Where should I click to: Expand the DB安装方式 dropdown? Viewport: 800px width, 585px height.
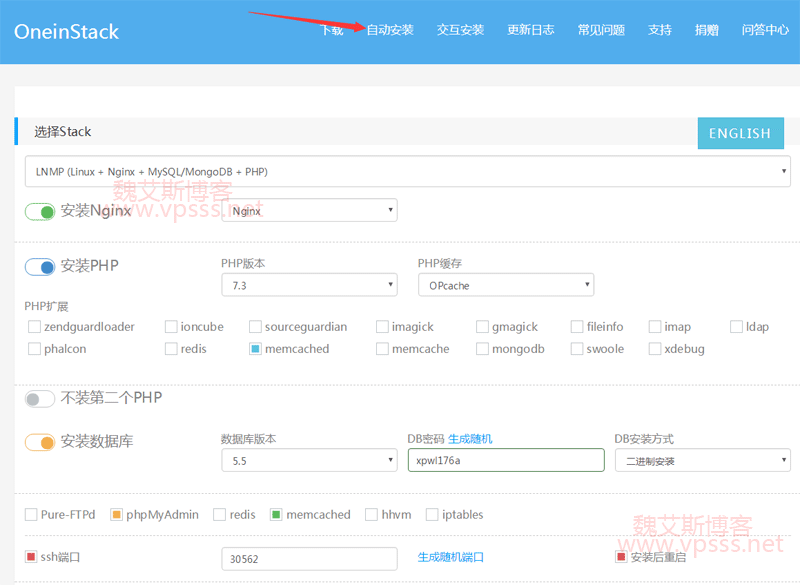coord(702,461)
